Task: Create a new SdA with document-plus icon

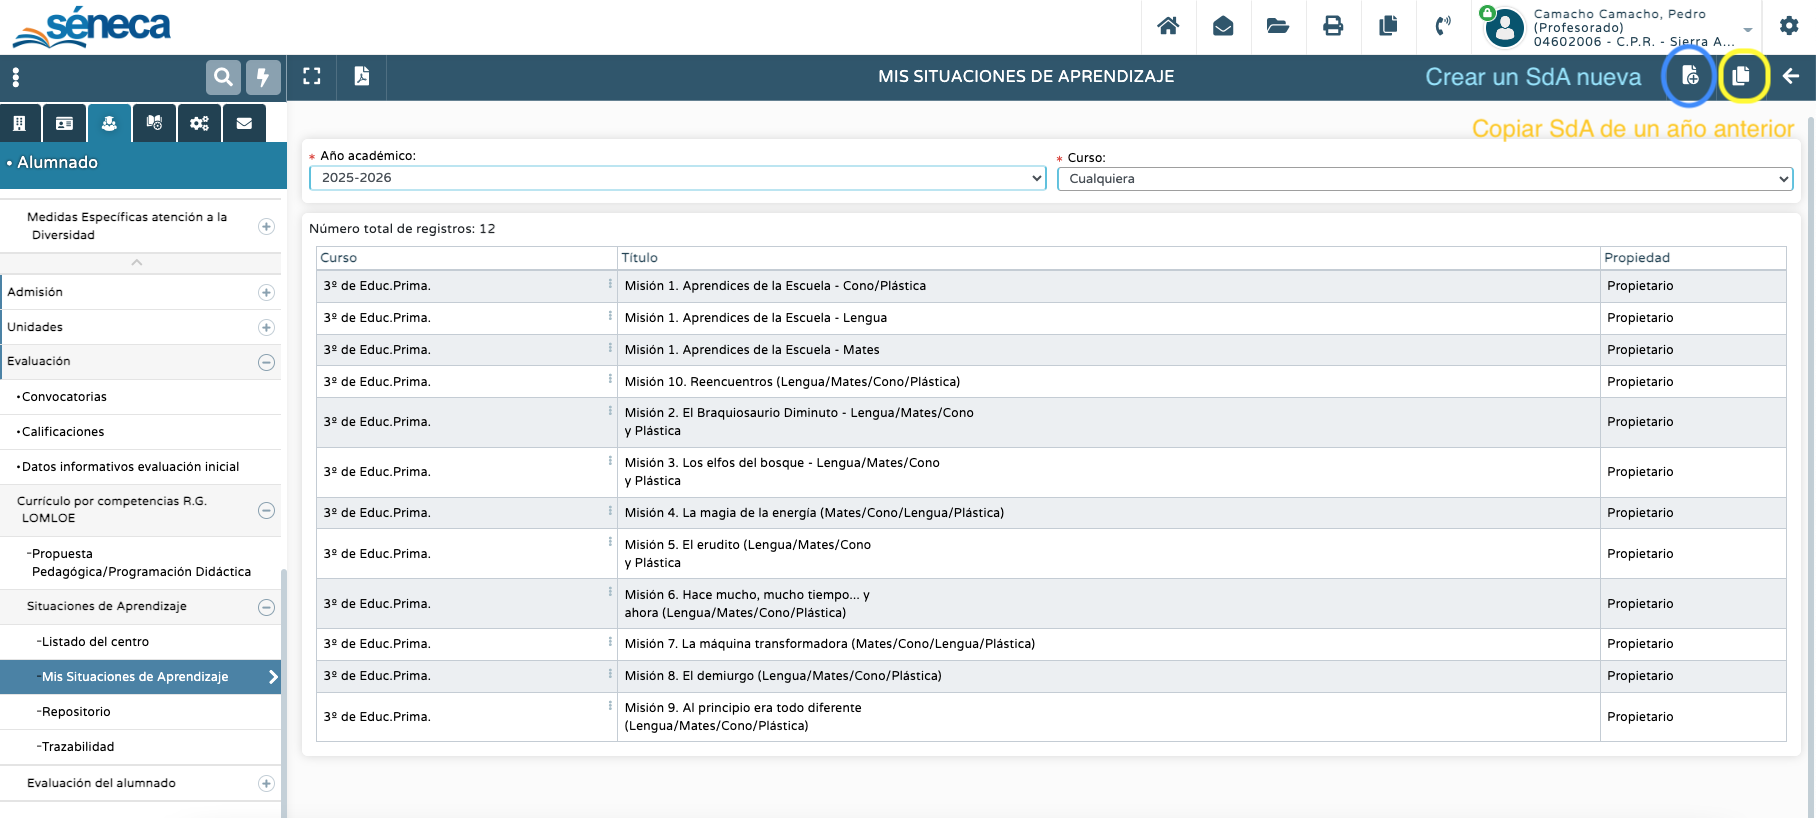Action: [x=1690, y=76]
